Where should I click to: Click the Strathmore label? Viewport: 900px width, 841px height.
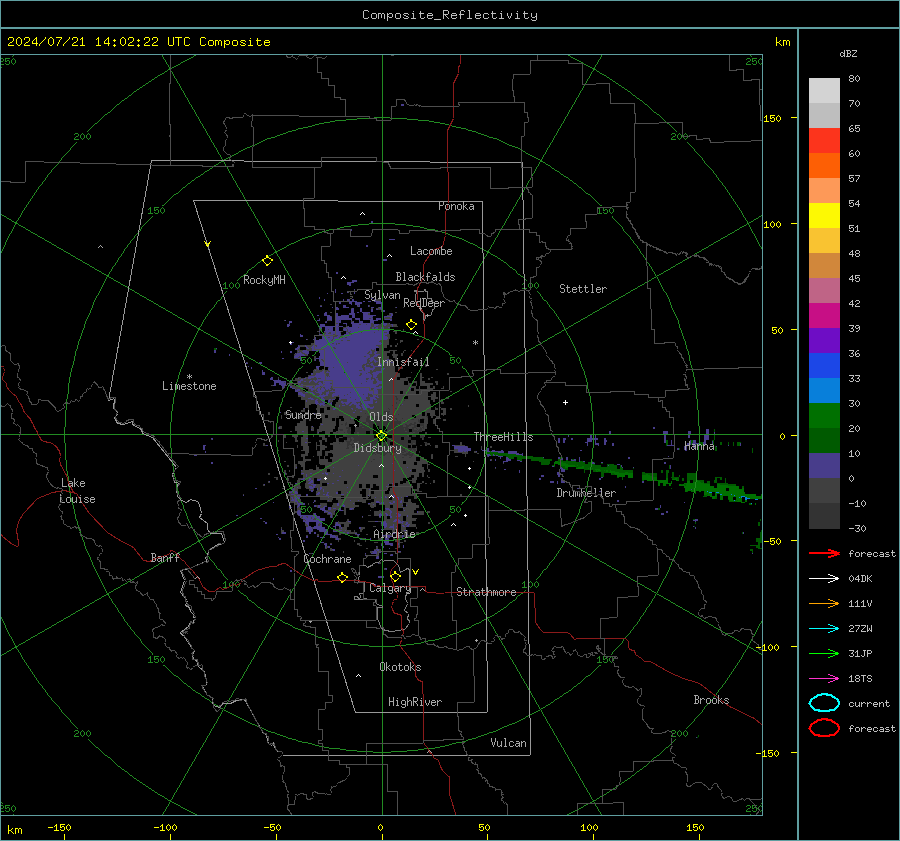[486, 592]
